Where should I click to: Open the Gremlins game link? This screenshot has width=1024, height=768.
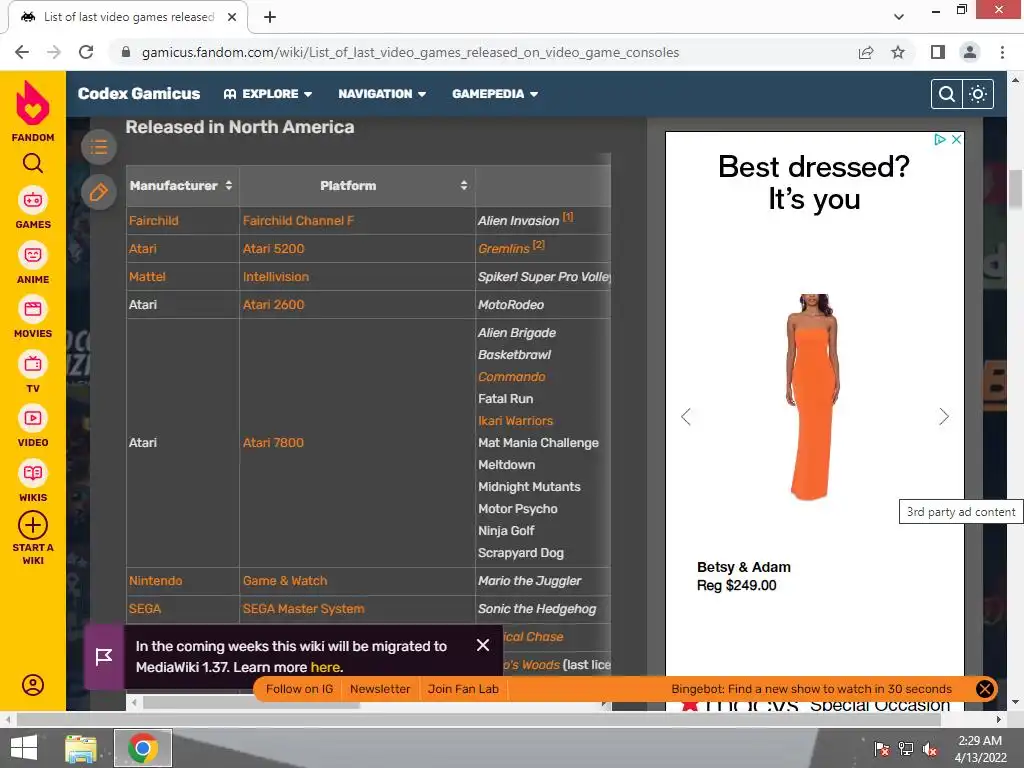504,249
